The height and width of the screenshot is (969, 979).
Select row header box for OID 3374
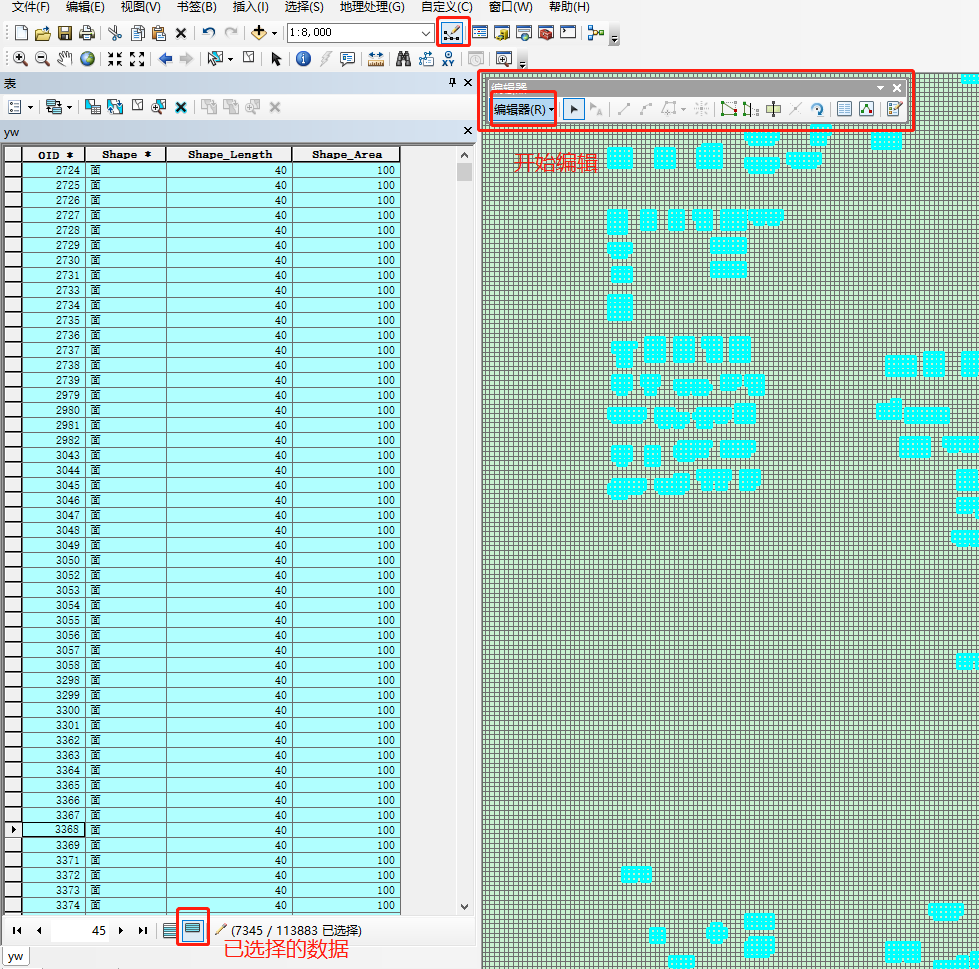pos(13,905)
